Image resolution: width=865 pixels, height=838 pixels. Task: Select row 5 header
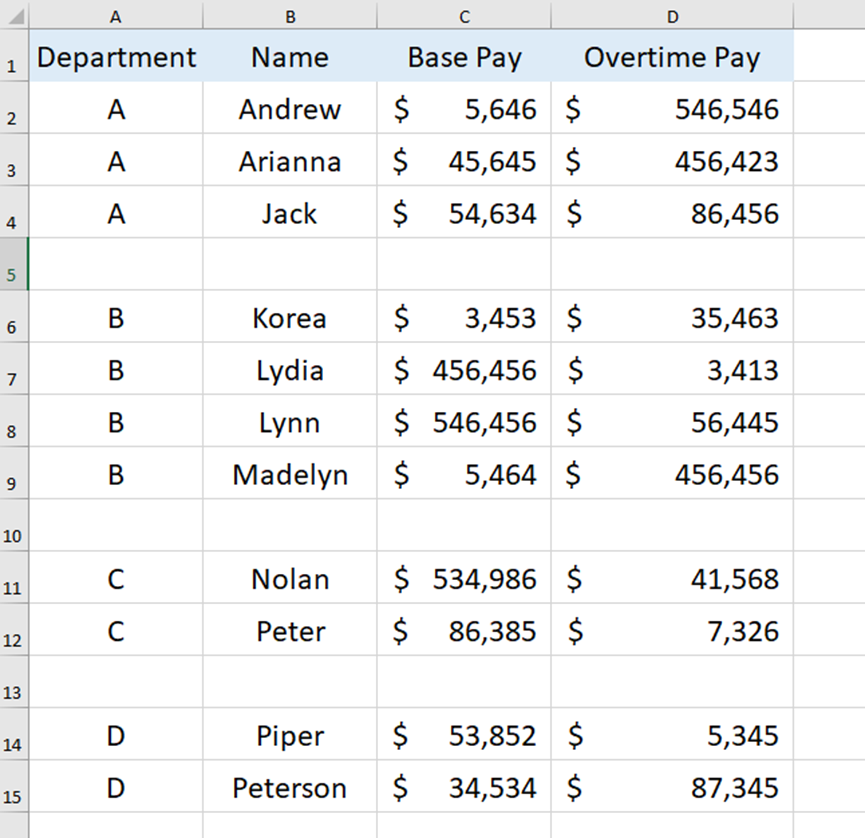[14, 264]
